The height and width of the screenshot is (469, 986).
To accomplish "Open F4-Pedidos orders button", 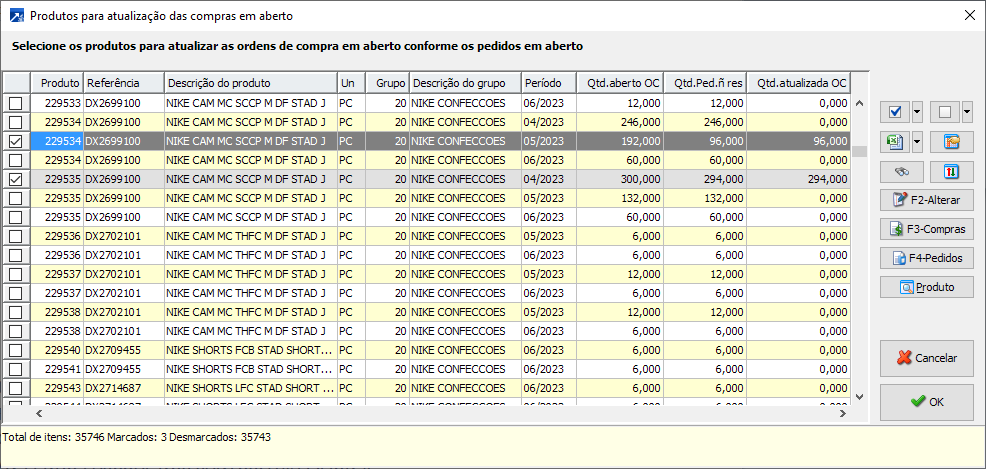I will click(x=926, y=258).
